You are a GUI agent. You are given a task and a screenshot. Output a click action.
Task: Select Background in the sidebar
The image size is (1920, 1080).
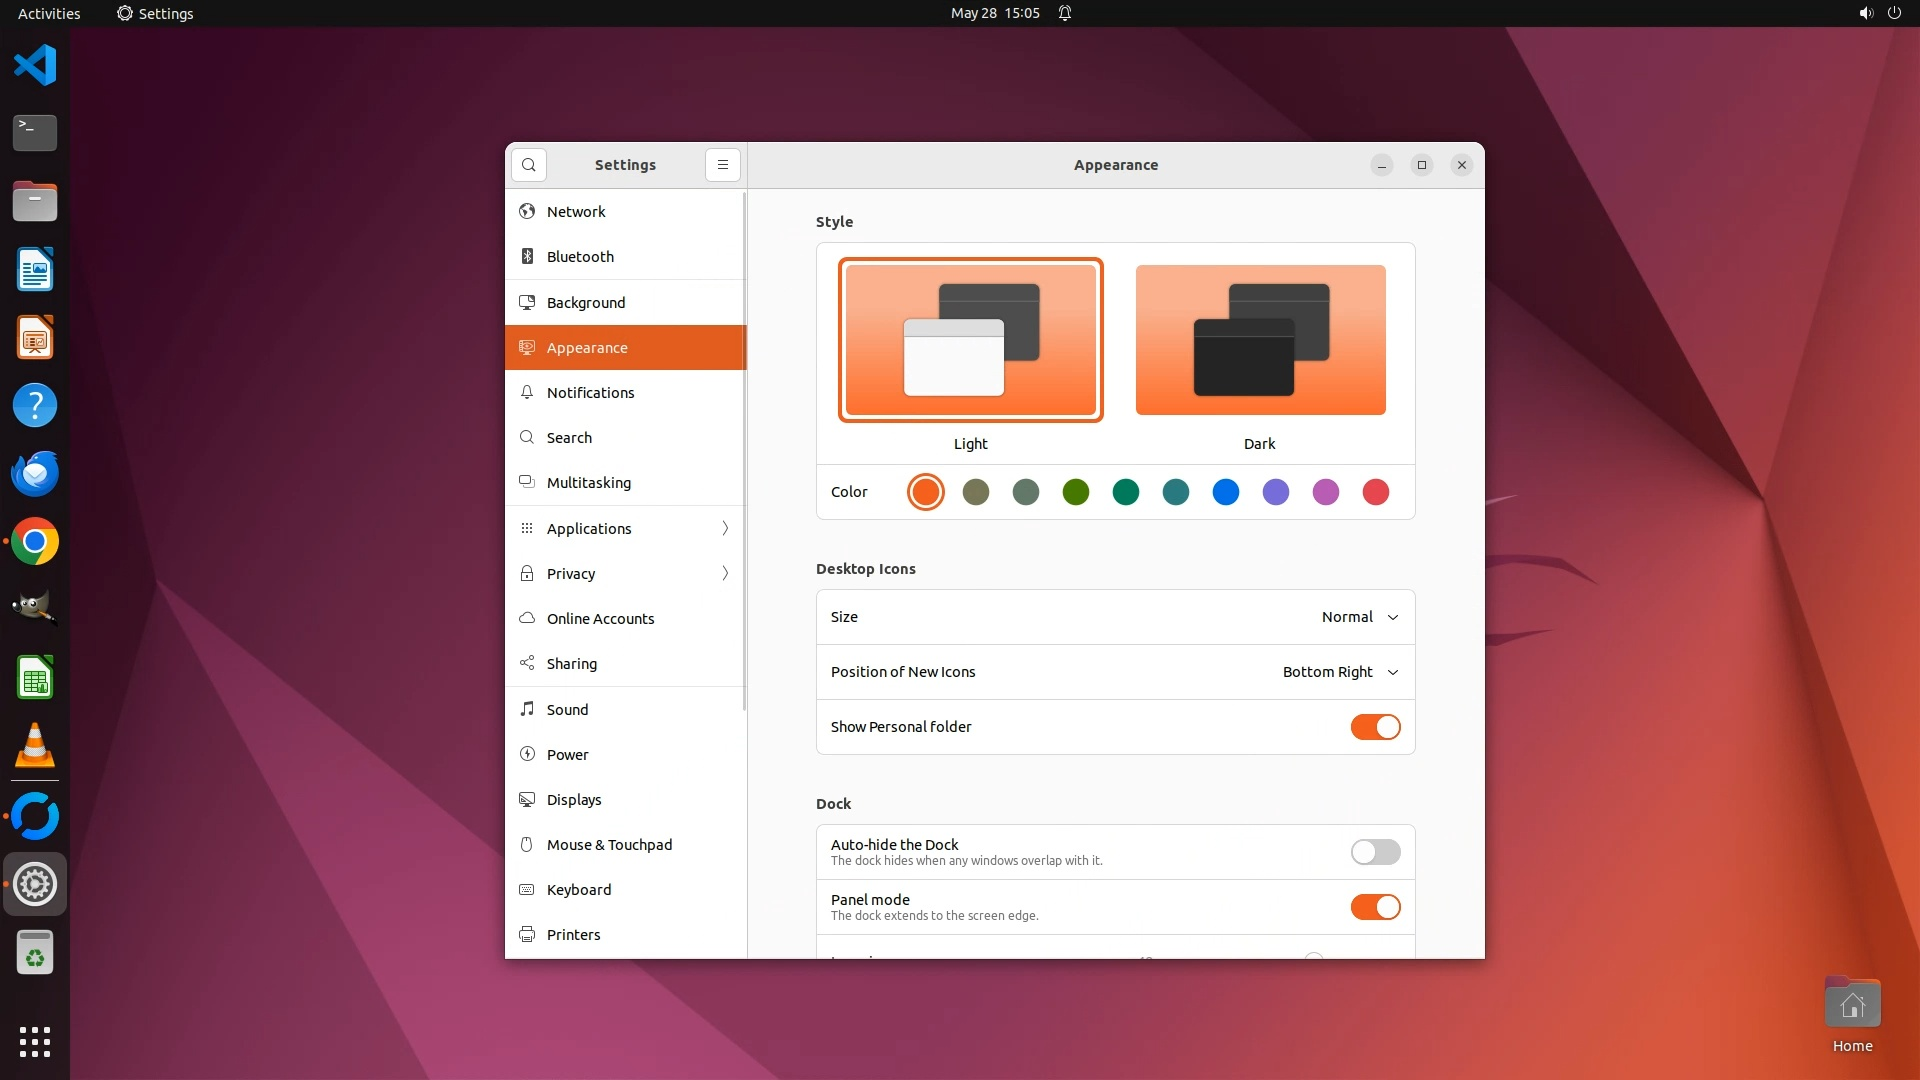click(x=586, y=303)
